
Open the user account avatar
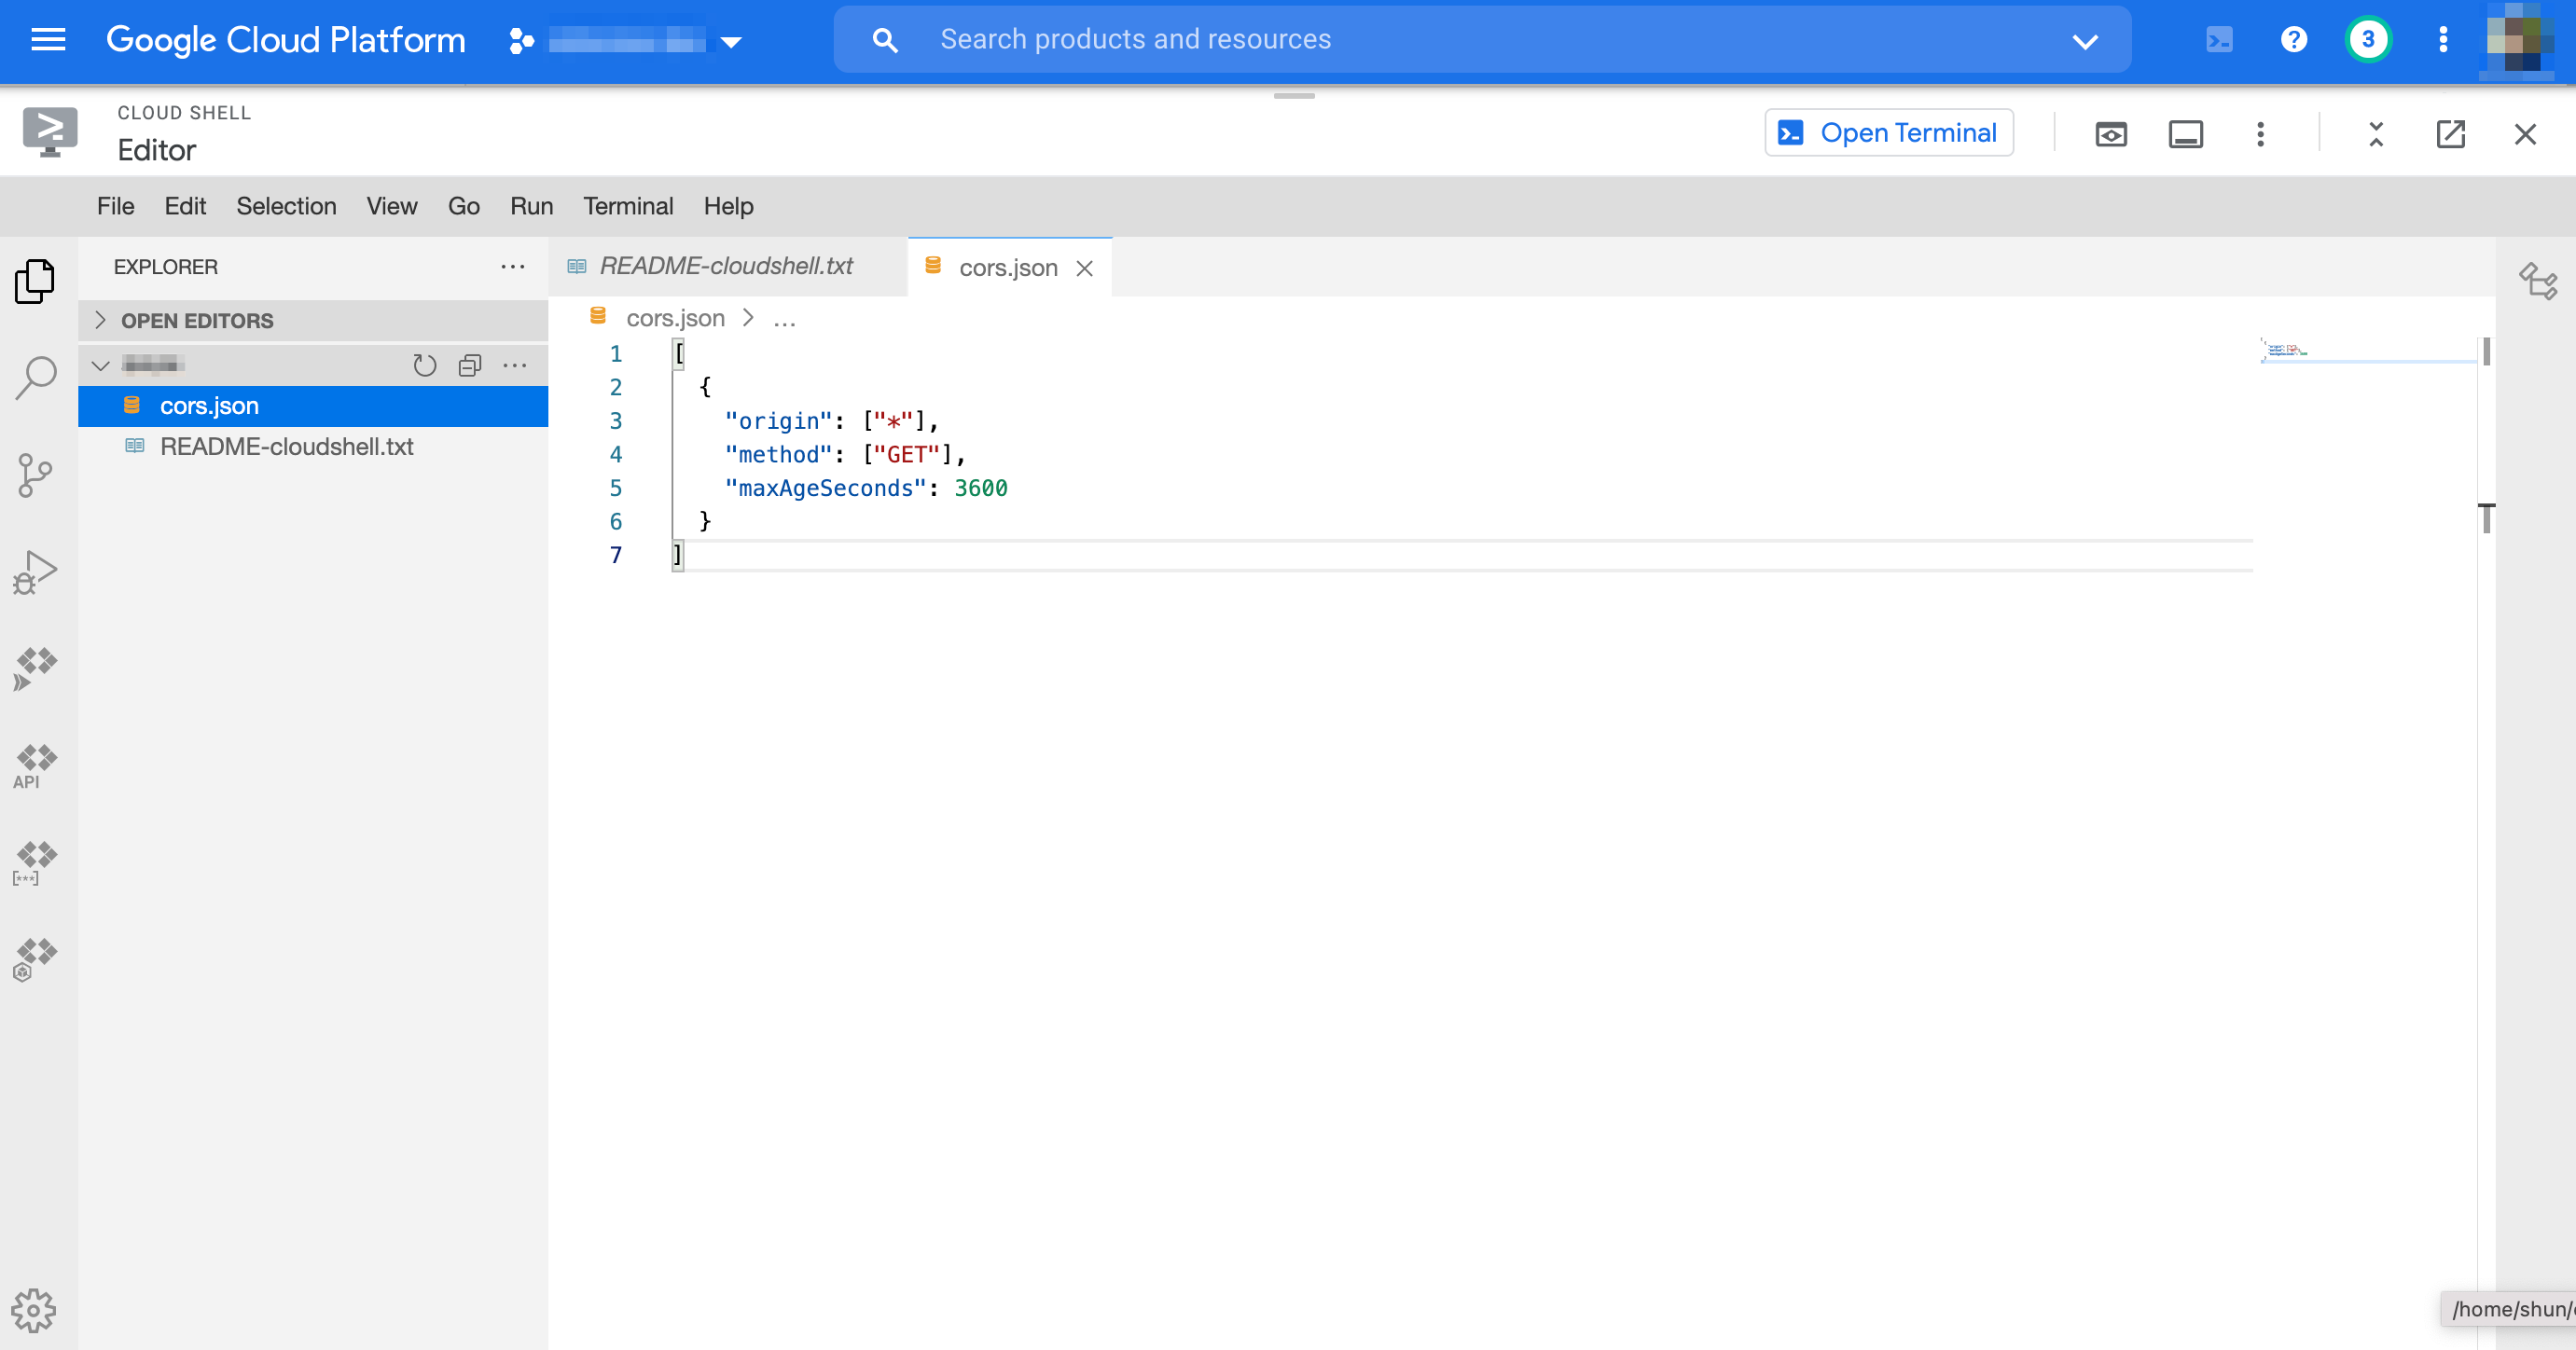[x=2521, y=39]
